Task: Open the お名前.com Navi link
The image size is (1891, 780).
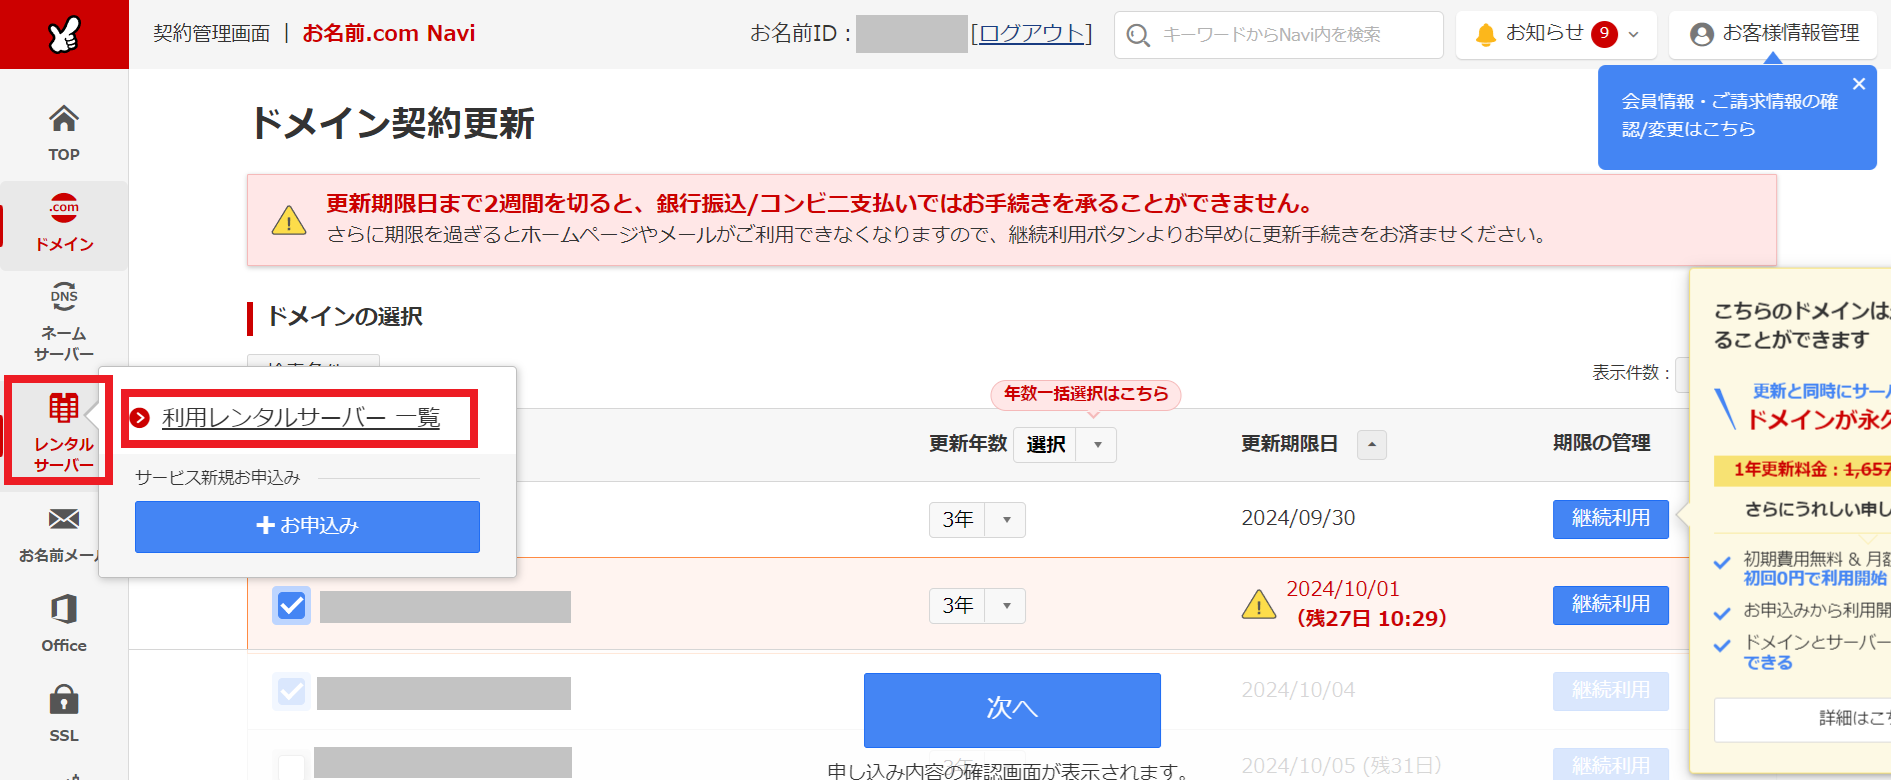Action: coord(389,33)
